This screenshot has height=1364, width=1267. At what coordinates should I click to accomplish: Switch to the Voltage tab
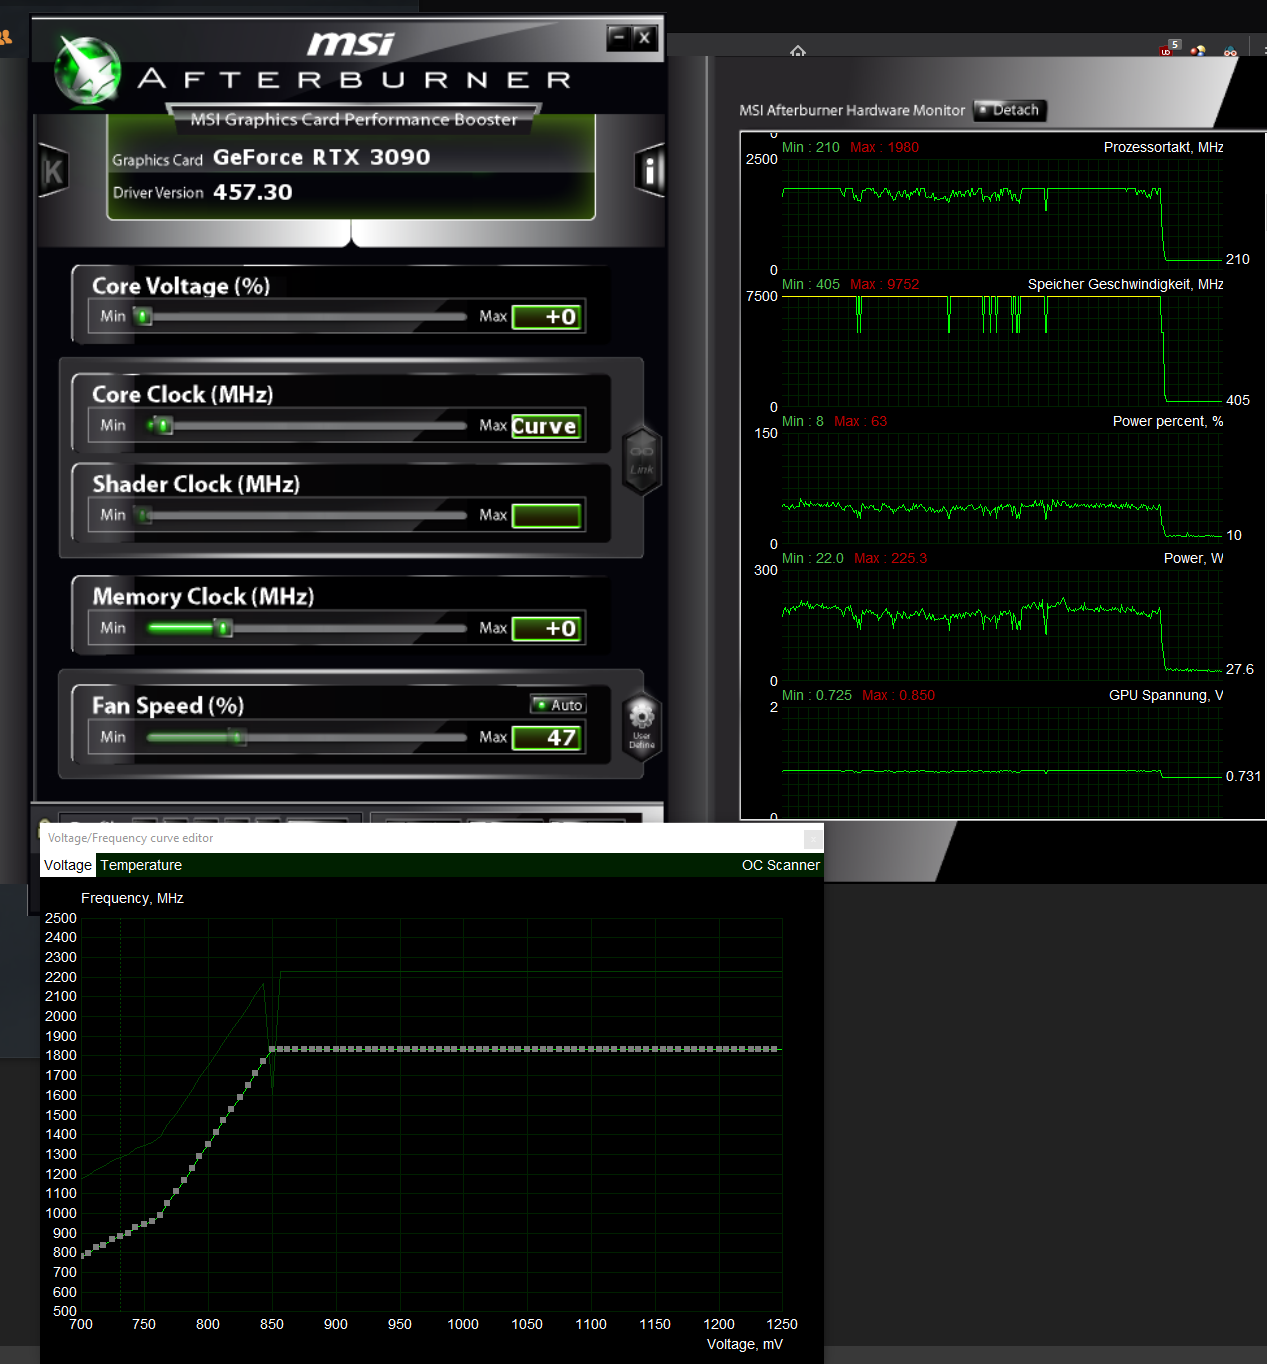click(x=68, y=865)
